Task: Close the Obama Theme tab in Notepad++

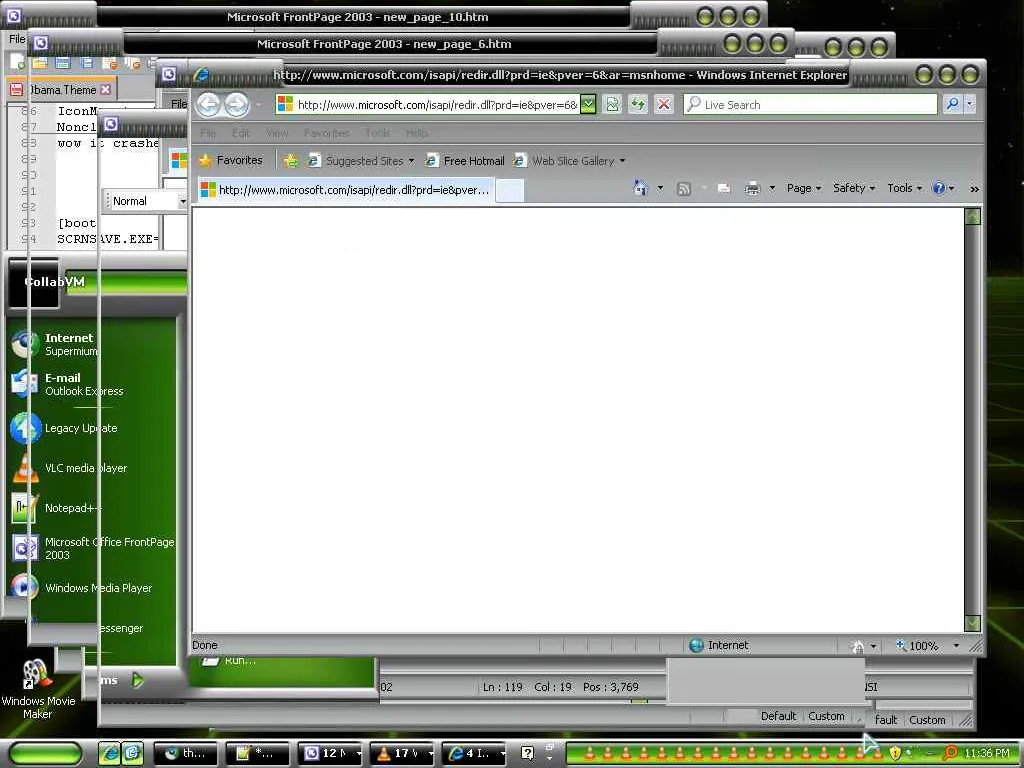Action: click(106, 89)
